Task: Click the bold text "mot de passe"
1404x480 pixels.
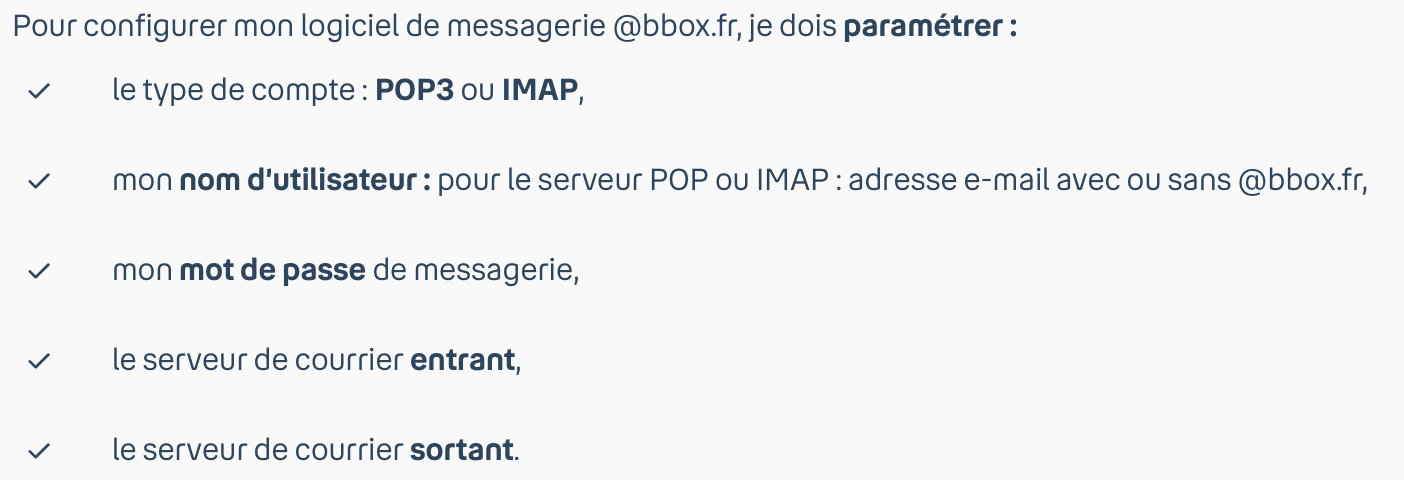Action: [272, 270]
